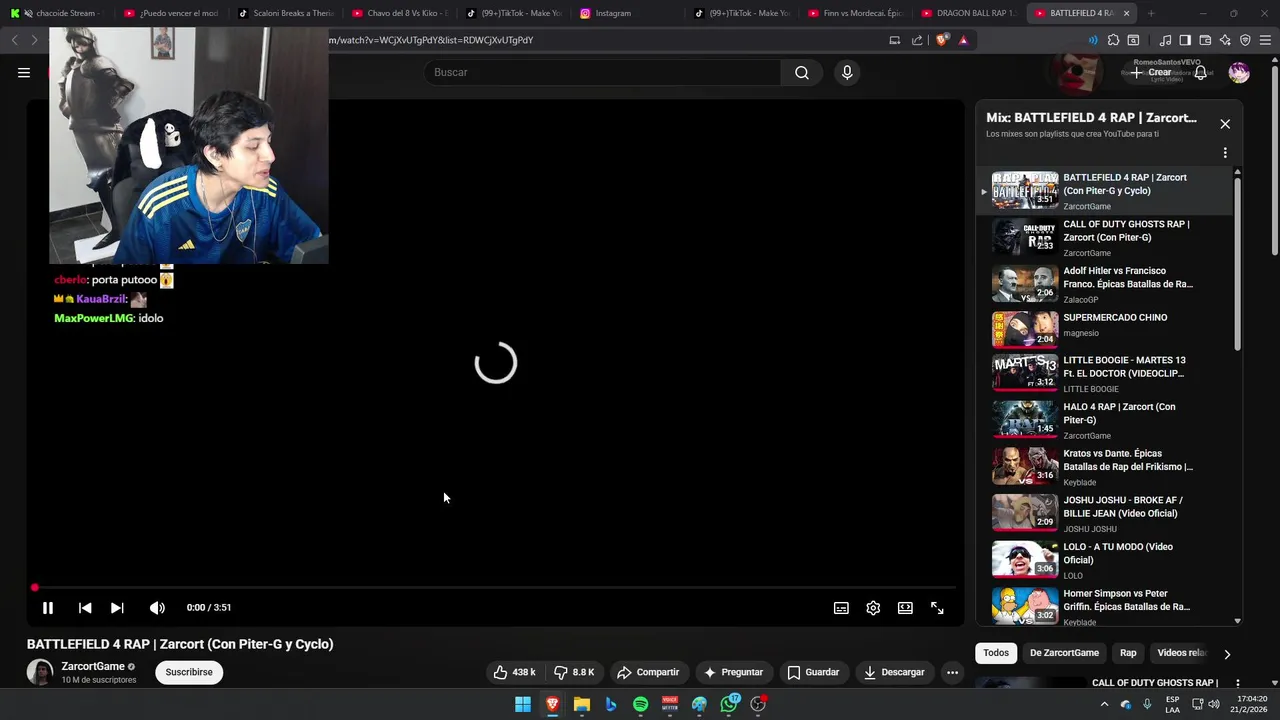Open the browser extensions puzzle icon
Screen dimensions: 1280x720
pyautogui.click(x=1113, y=40)
